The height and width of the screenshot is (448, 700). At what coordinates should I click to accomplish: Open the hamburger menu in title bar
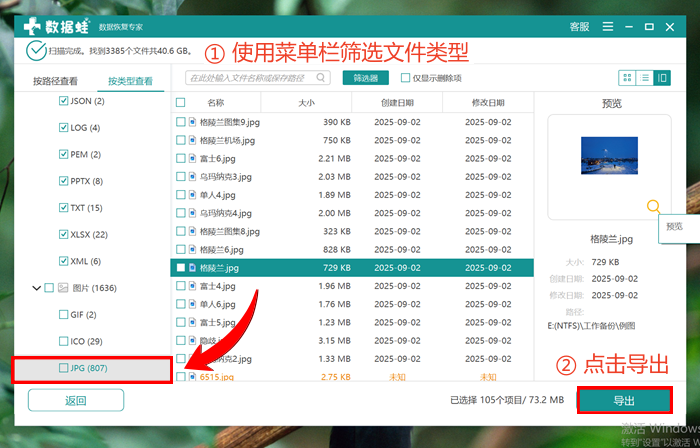pos(608,27)
